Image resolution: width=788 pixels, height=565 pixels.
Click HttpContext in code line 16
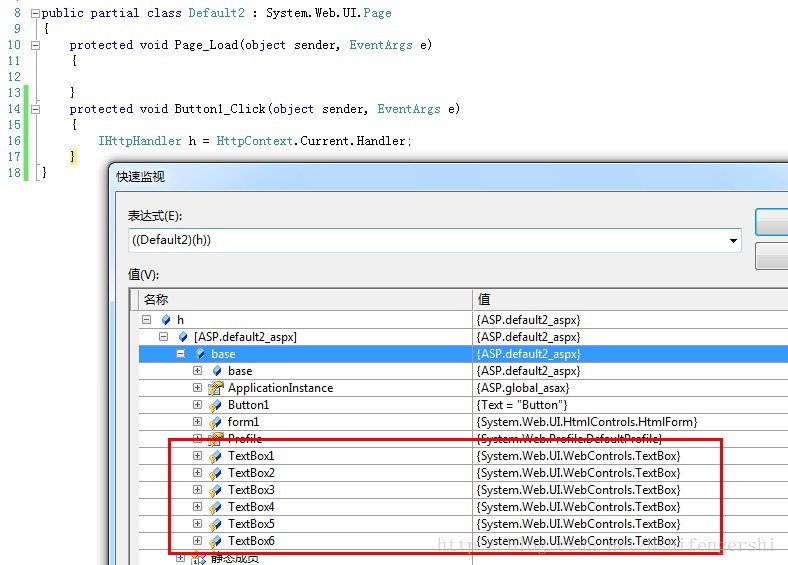coord(254,141)
